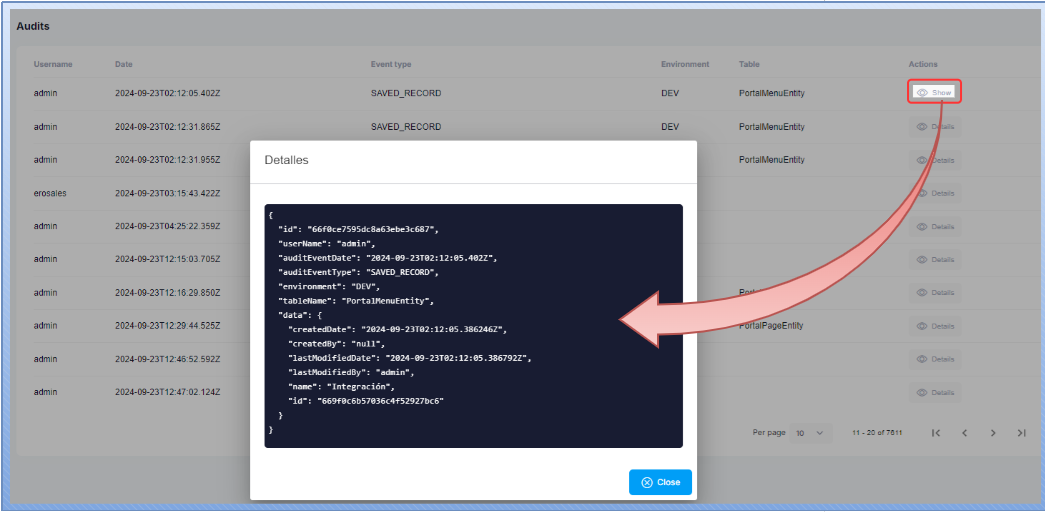Click Details for the 02:12:31.865Z audit row
This screenshot has width=1045, height=512.
point(935,127)
